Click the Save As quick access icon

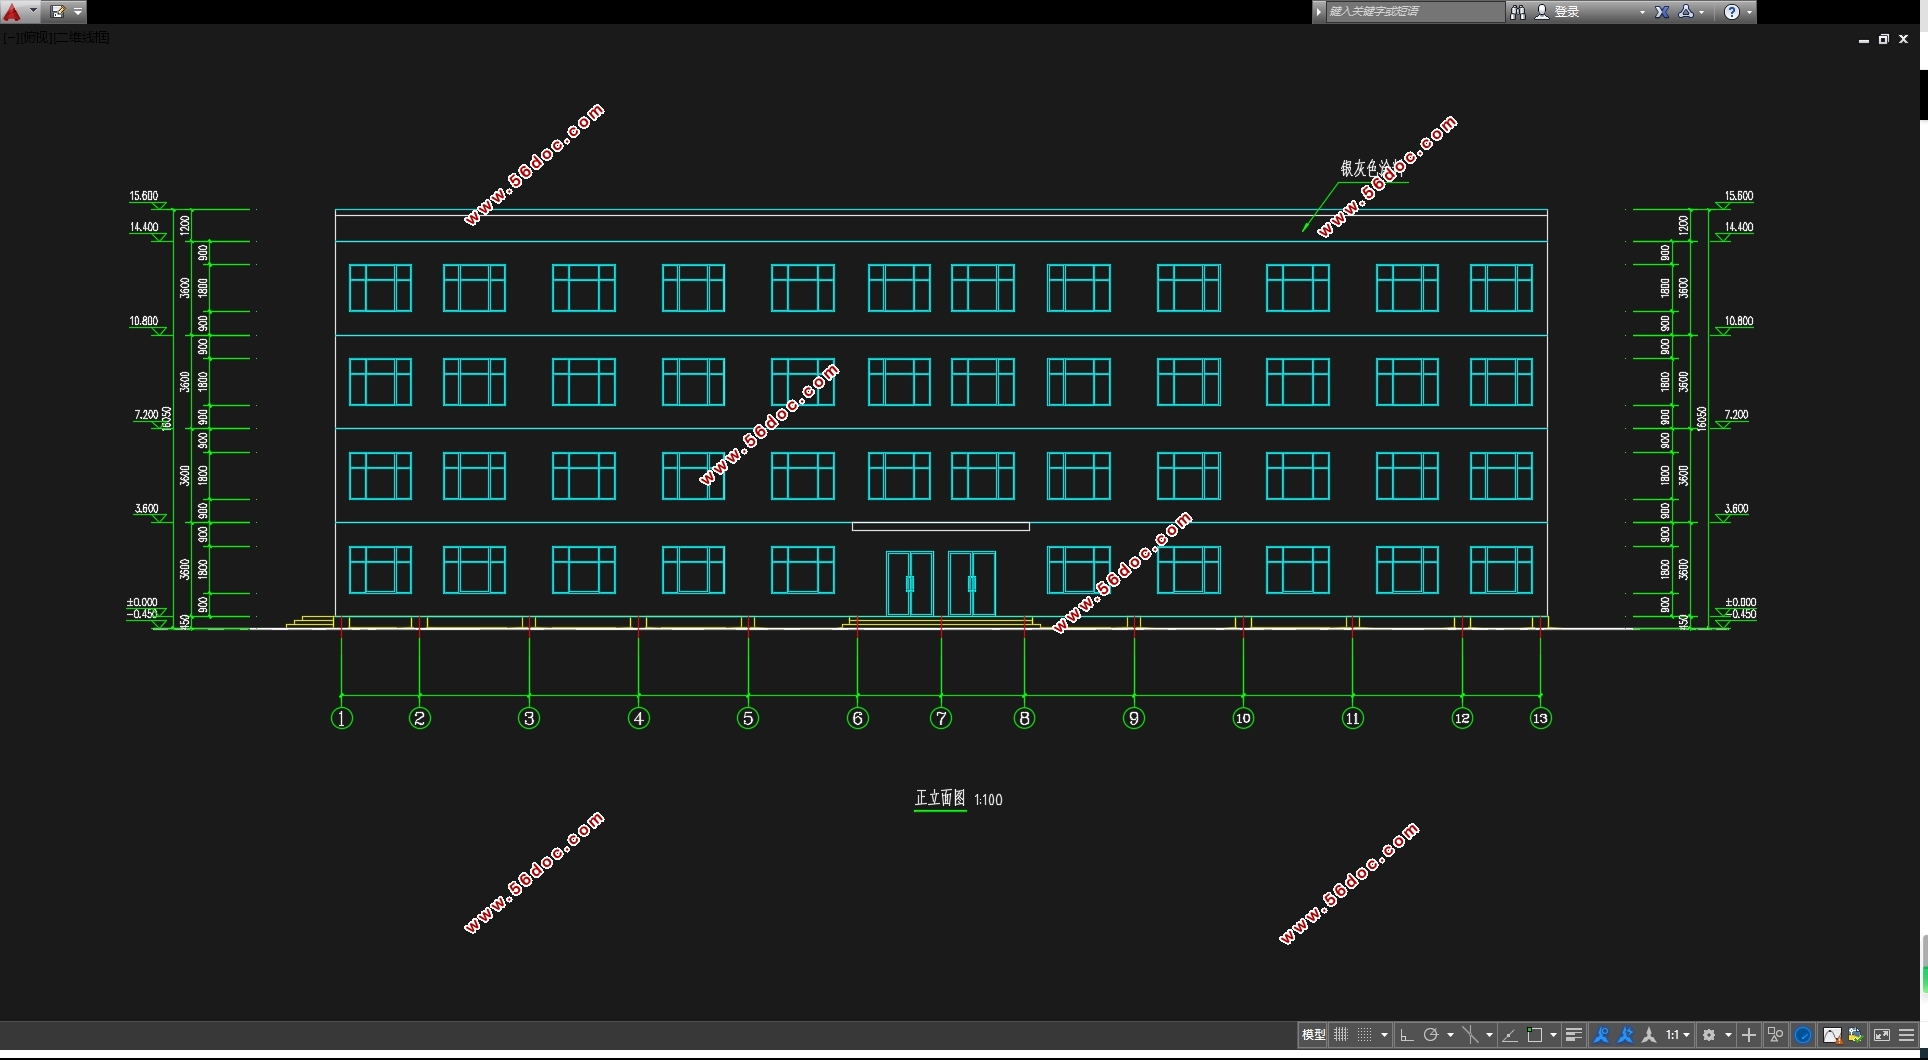[x=57, y=12]
